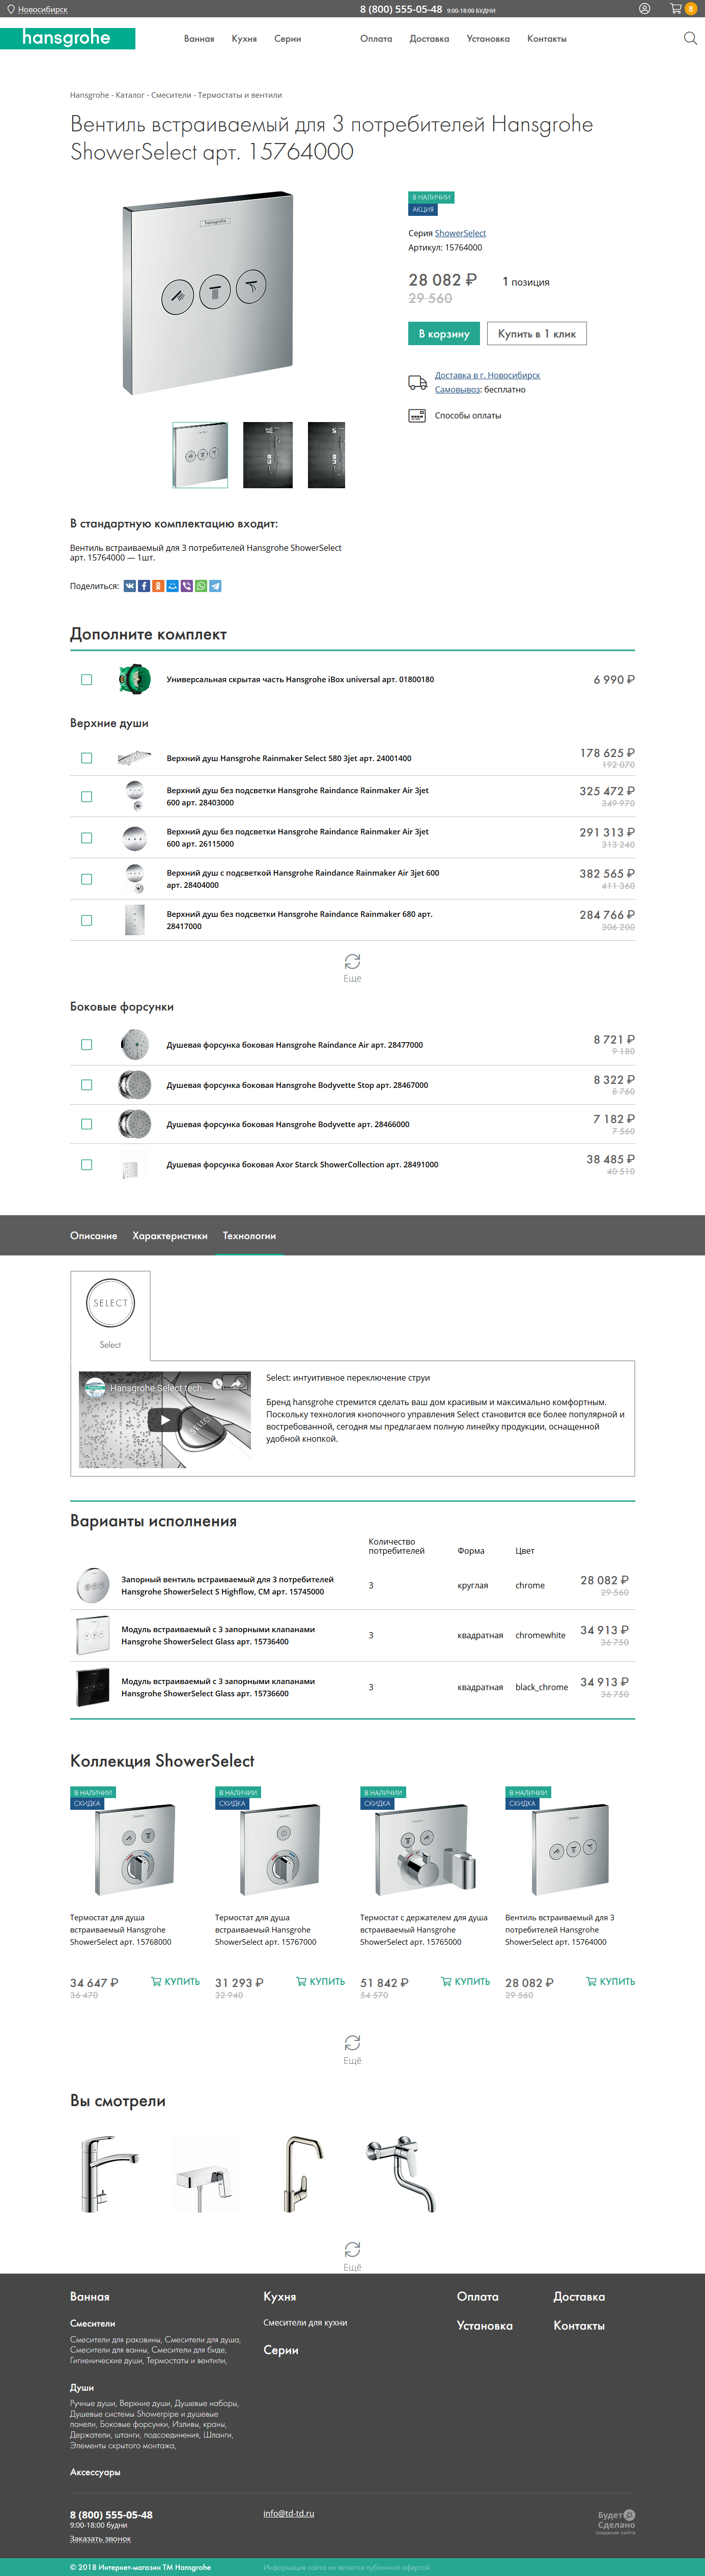Click refresh icon under Вы смотрели

click(352, 2250)
